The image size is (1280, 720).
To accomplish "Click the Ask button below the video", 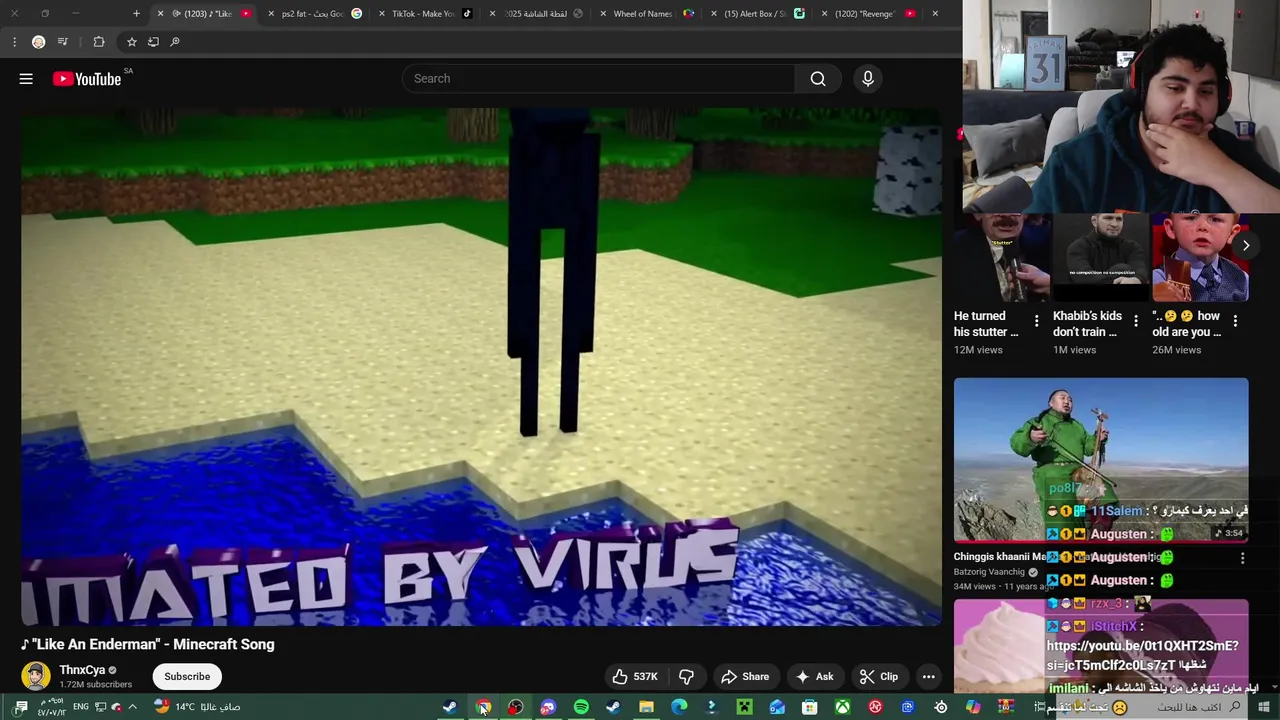I will (x=814, y=677).
